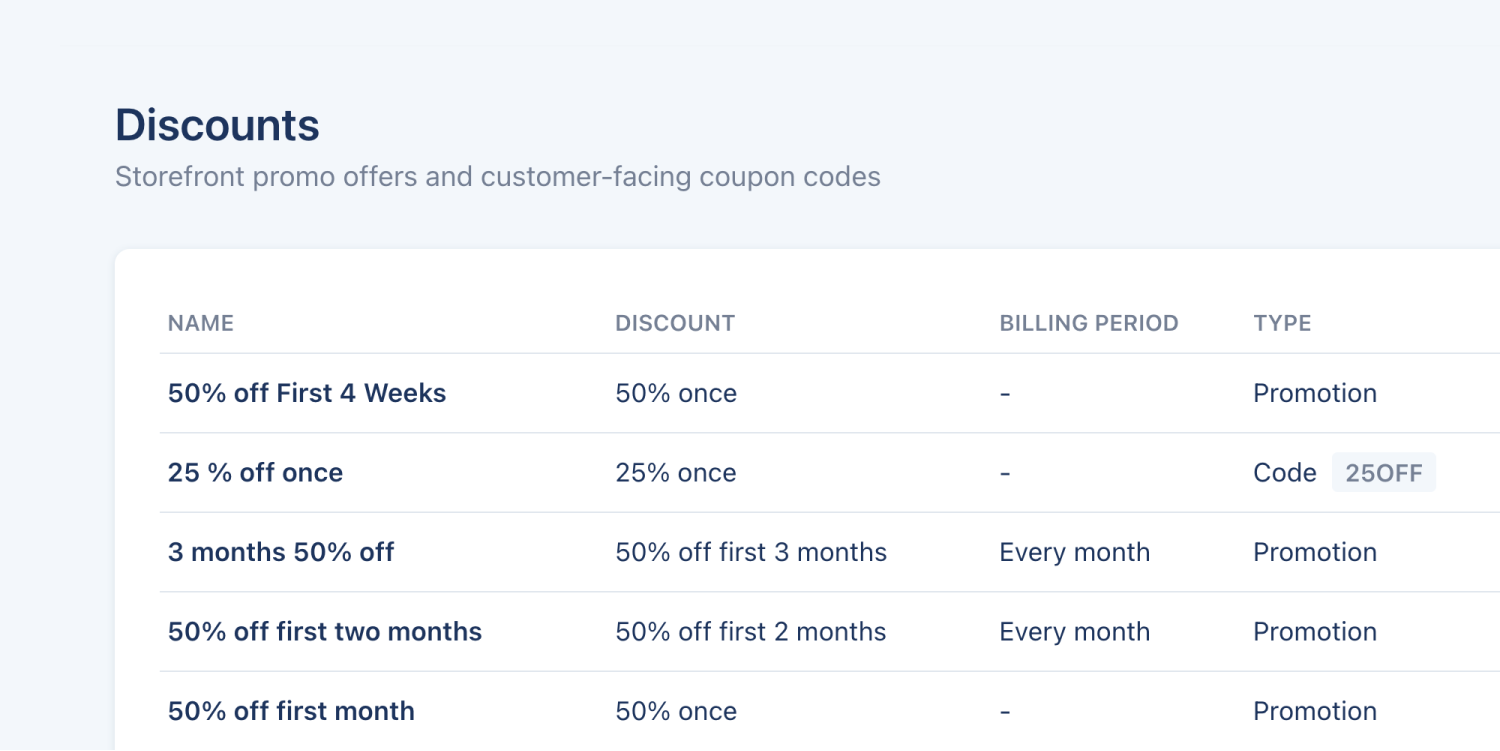Click the Promotion label for 50% off first month
Image resolution: width=1500 pixels, height=751 pixels.
pos(1315,710)
